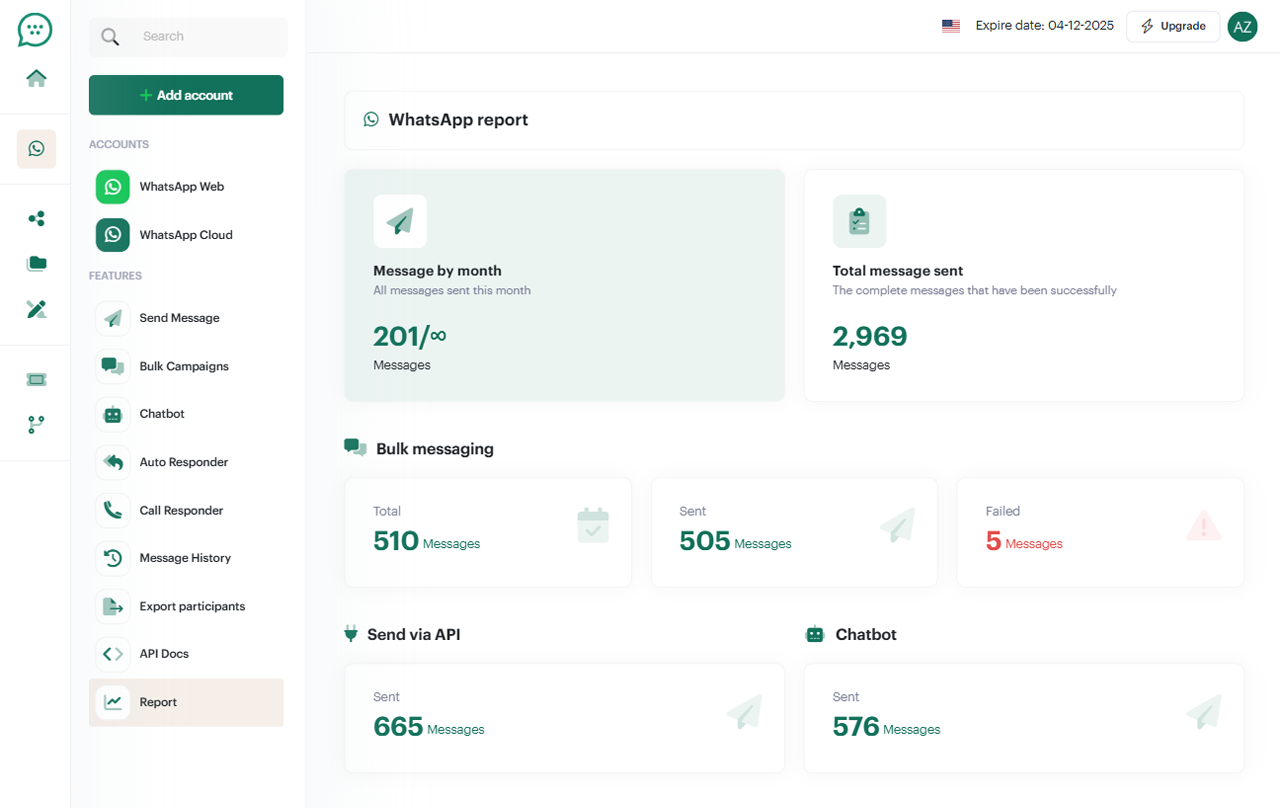Screen dimensions: 1280x808
Task: Open the folder icon in left rail
Action: pyautogui.click(x=36, y=264)
